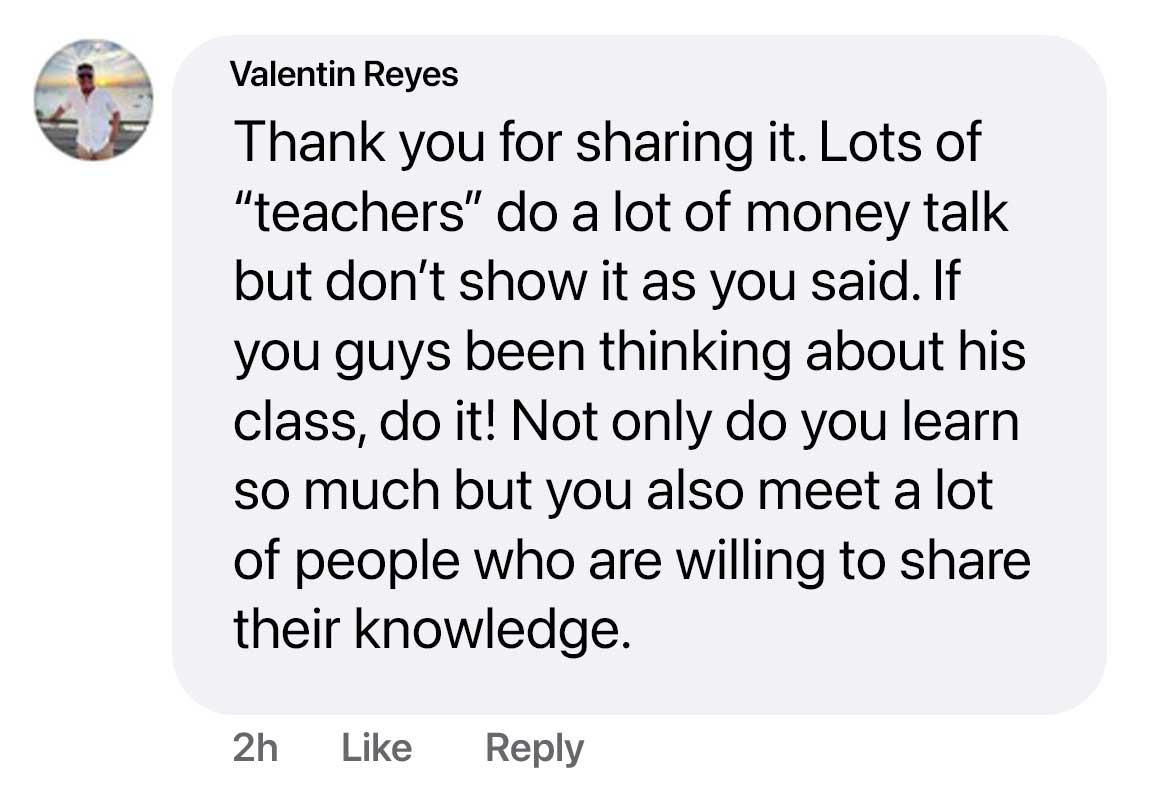This screenshot has height=807, width=1170.
Task: Click the words "their knowledge."
Action: pyautogui.click(x=432, y=631)
